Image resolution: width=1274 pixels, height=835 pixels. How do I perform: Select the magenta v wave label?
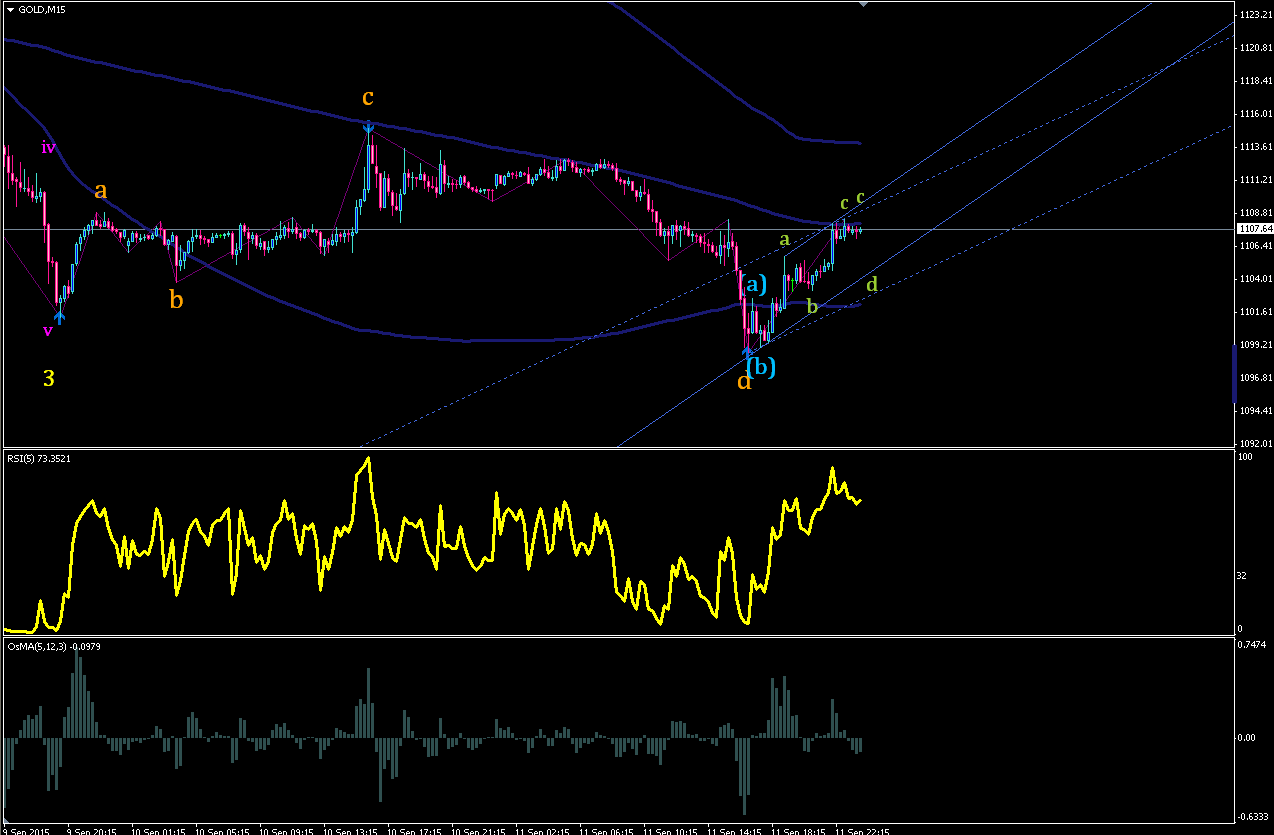pos(47,331)
